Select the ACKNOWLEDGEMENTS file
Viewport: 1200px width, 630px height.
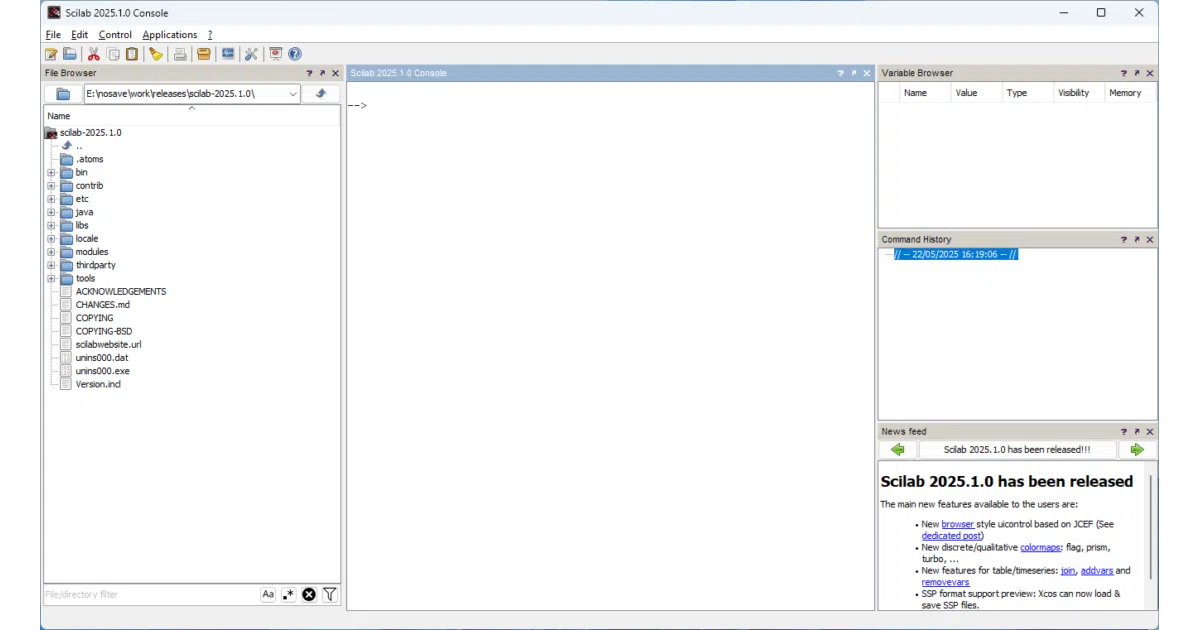121,292
